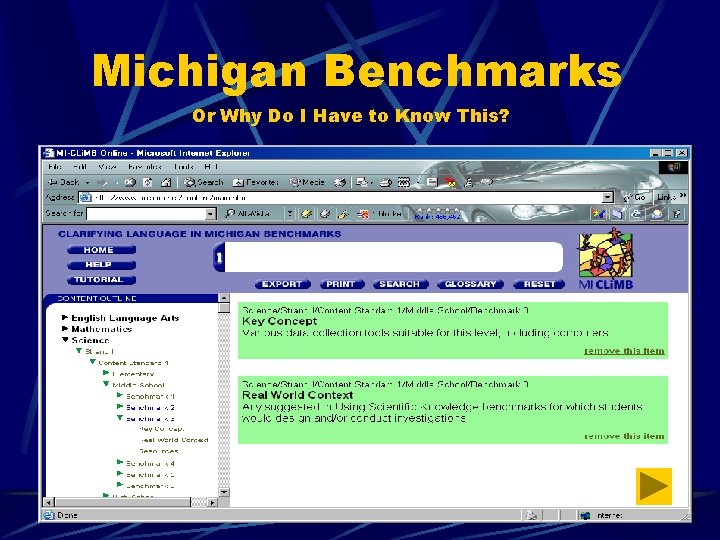Open the Tools menu
The height and width of the screenshot is (540, 720).
(183, 167)
